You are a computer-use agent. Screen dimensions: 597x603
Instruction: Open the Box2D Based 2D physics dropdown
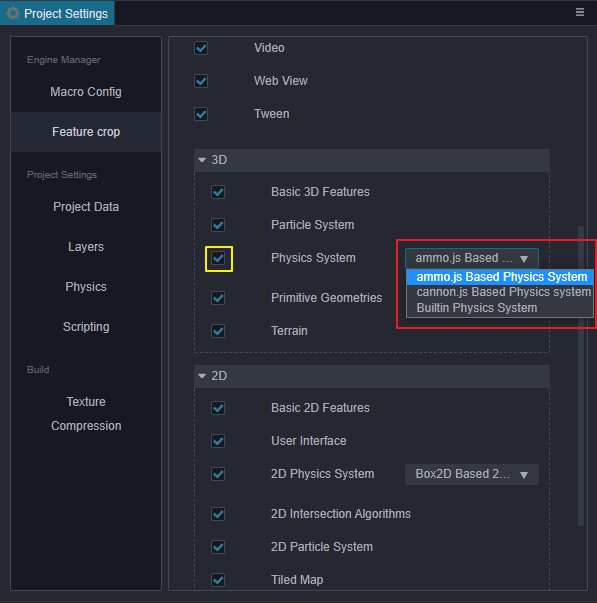[472, 474]
